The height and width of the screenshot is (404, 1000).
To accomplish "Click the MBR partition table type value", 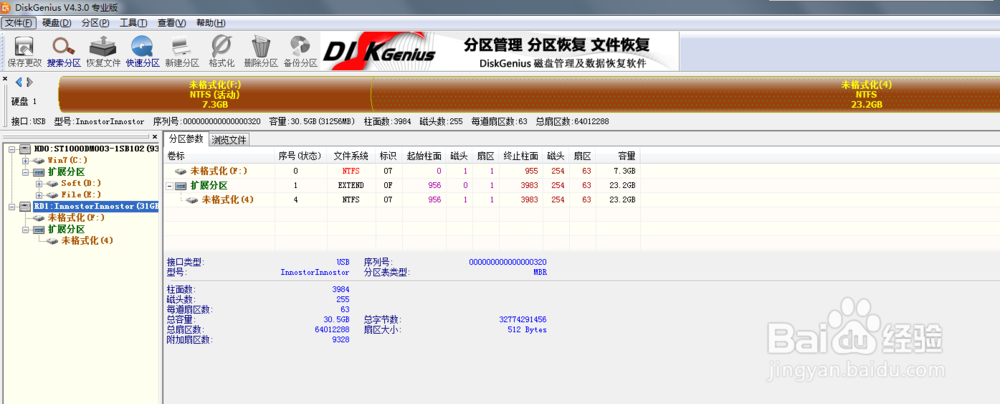I will (540, 272).
